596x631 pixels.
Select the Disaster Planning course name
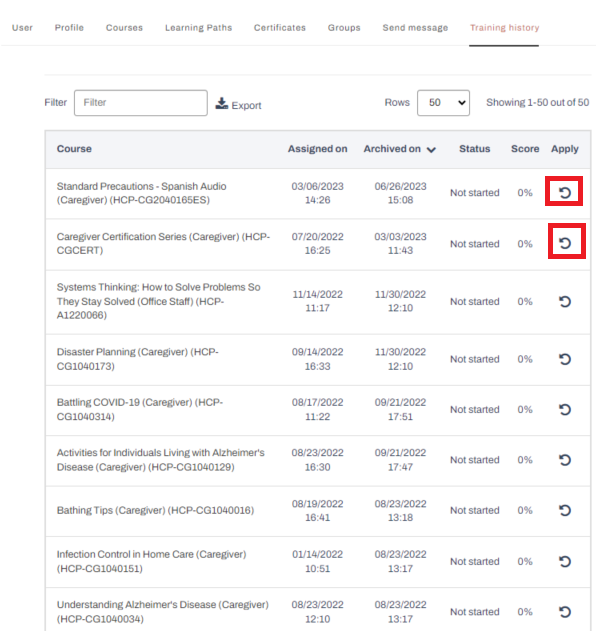(x=138, y=359)
